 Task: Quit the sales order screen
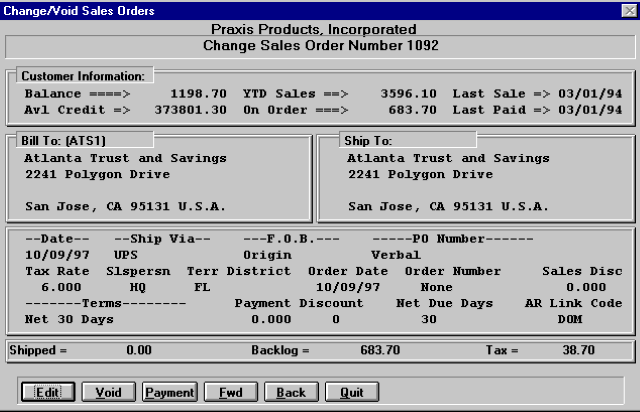point(352,392)
